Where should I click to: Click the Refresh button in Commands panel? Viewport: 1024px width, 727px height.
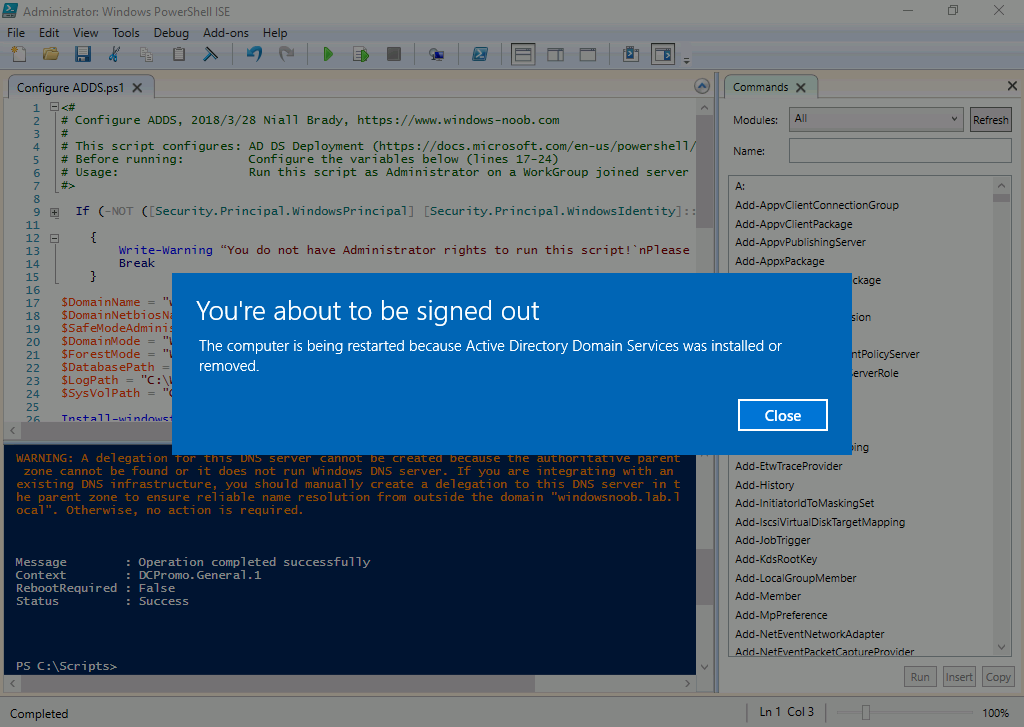(990, 120)
